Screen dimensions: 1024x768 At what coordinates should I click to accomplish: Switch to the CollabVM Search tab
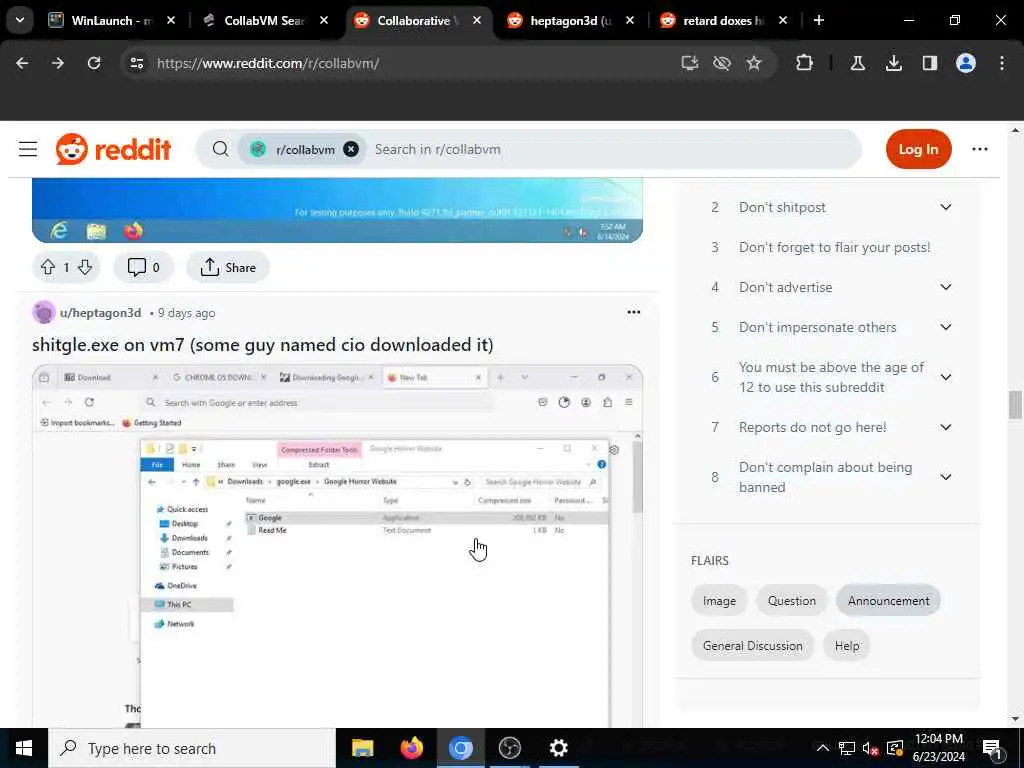[x=264, y=20]
